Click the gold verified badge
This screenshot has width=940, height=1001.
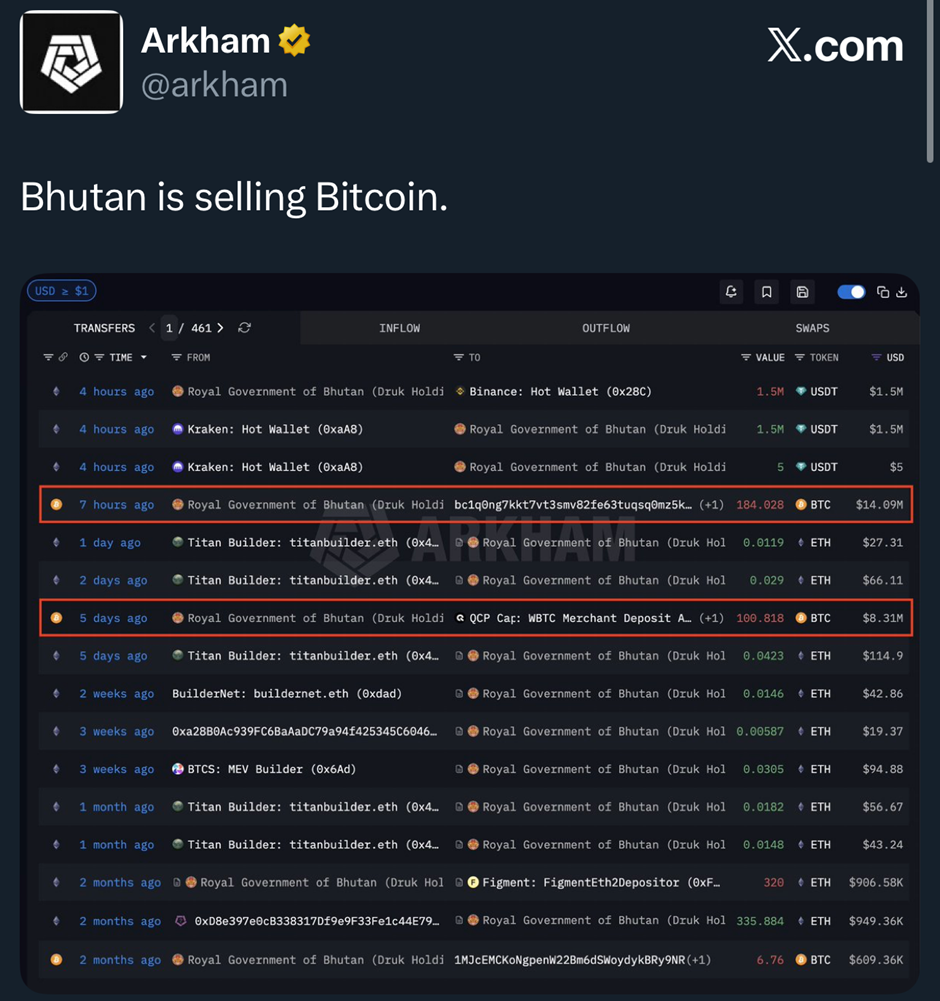tap(294, 41)
